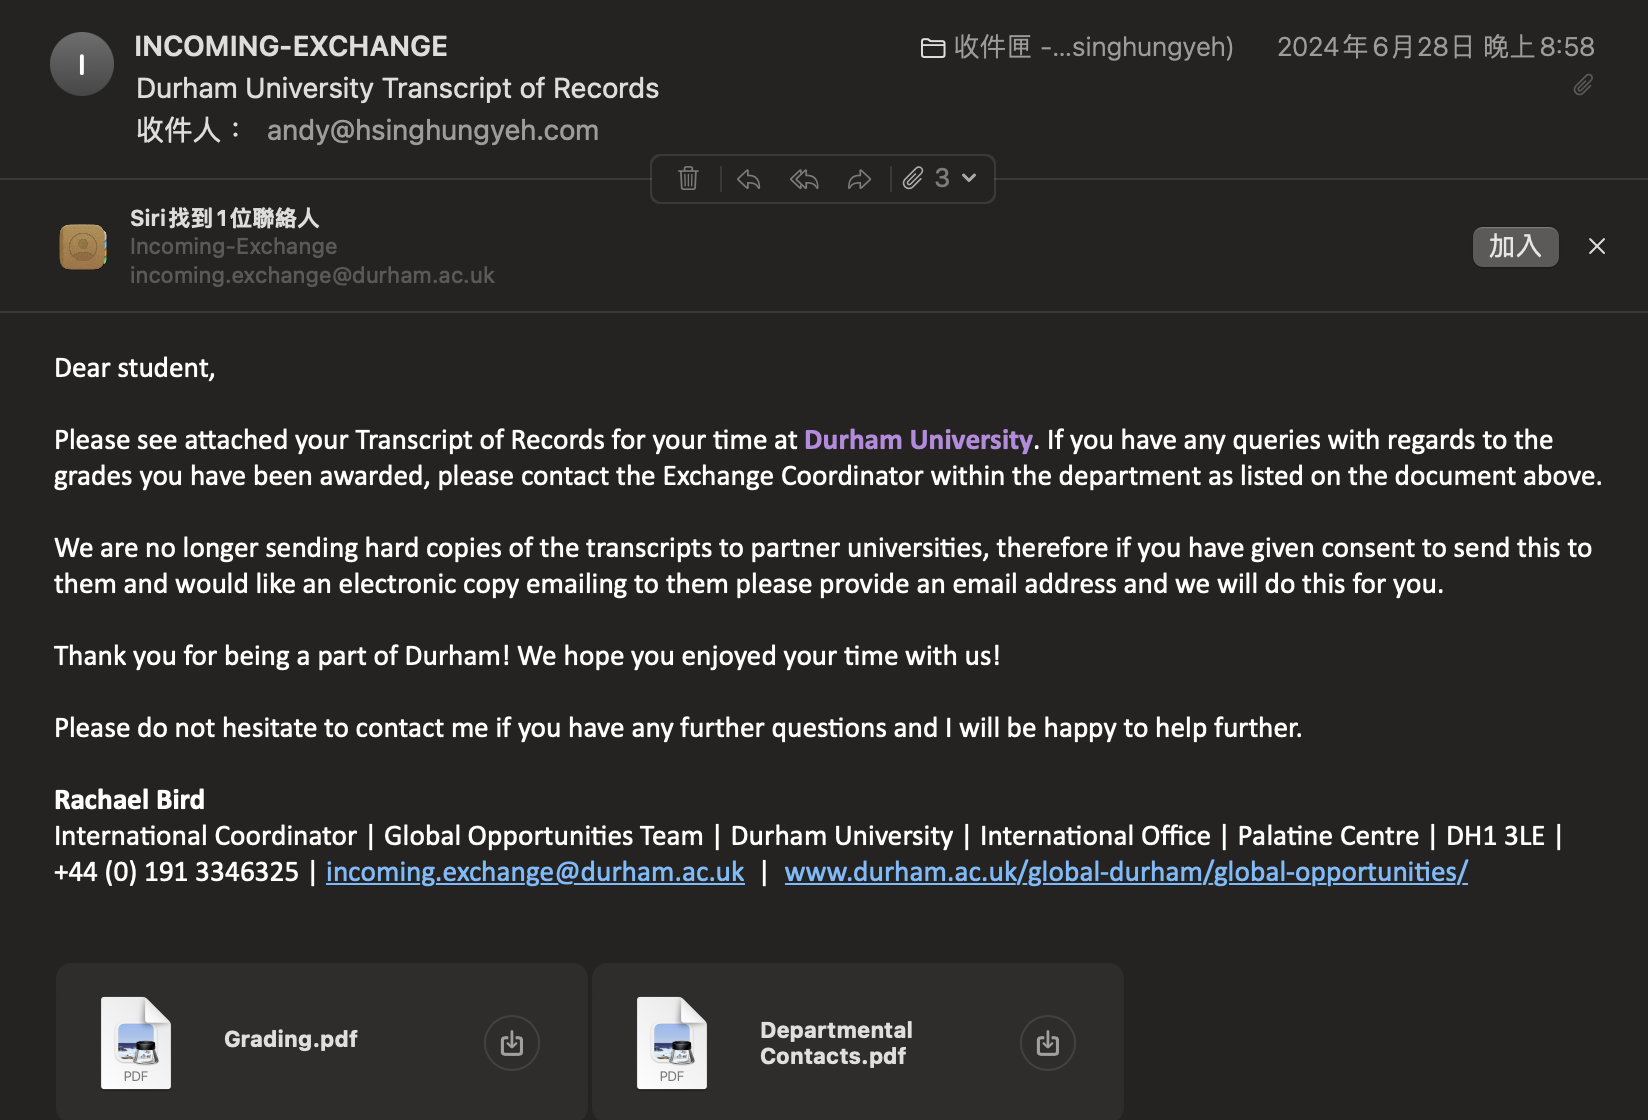1648x1120 pixels.
Task: Open the www.durham.ac.uk global-opportunities link
Action: [x=1126, y=872]
